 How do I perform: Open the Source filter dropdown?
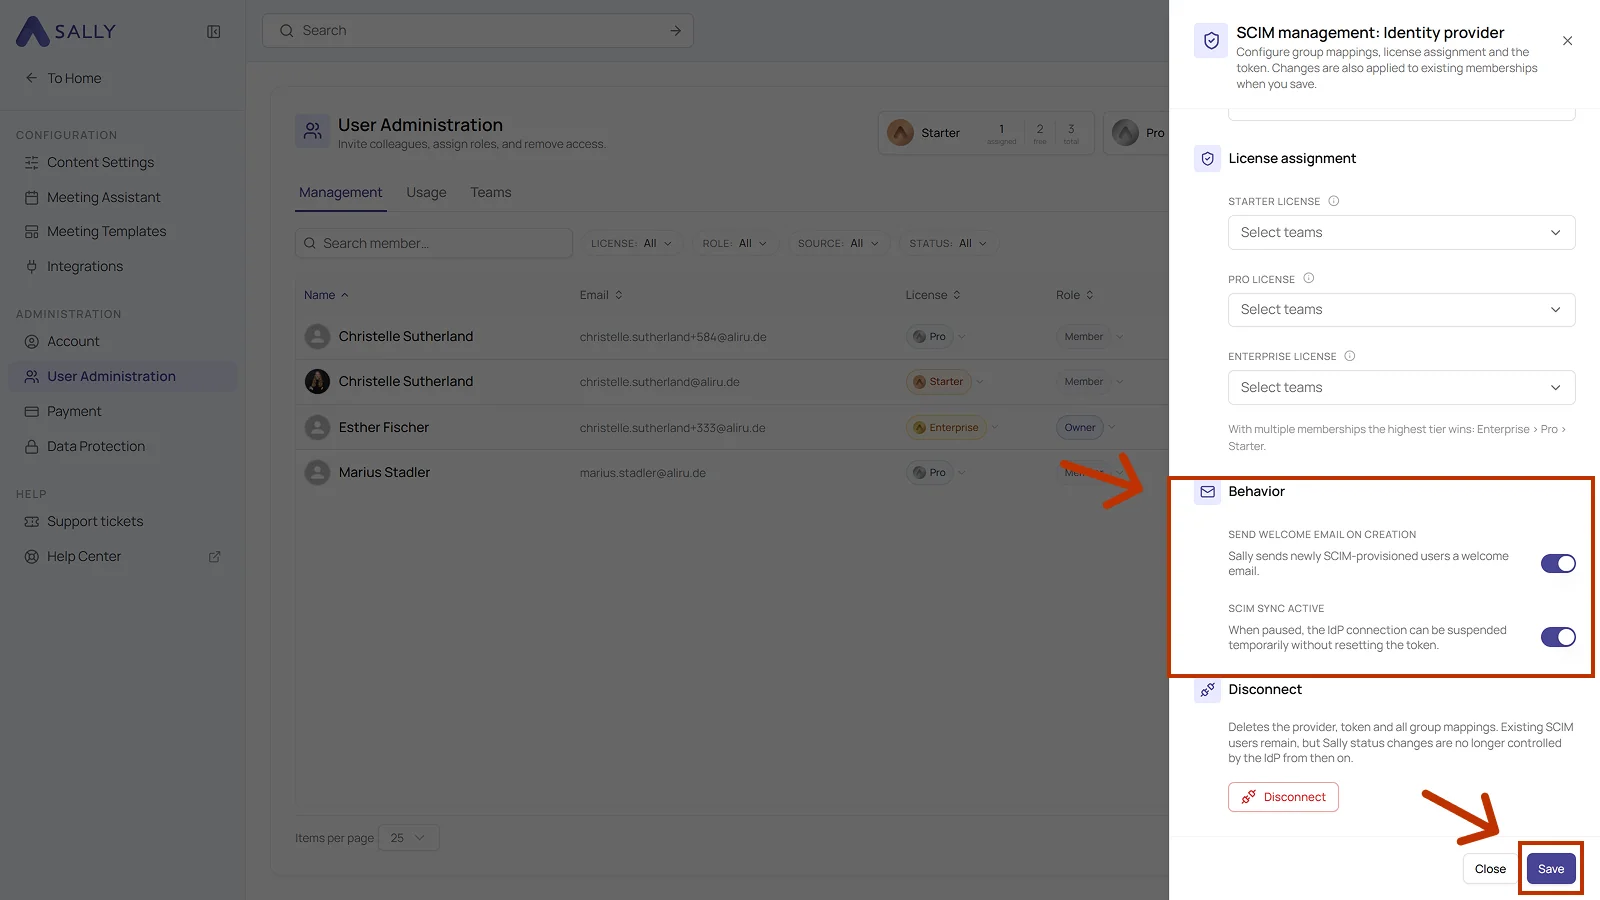coord(838,243)
